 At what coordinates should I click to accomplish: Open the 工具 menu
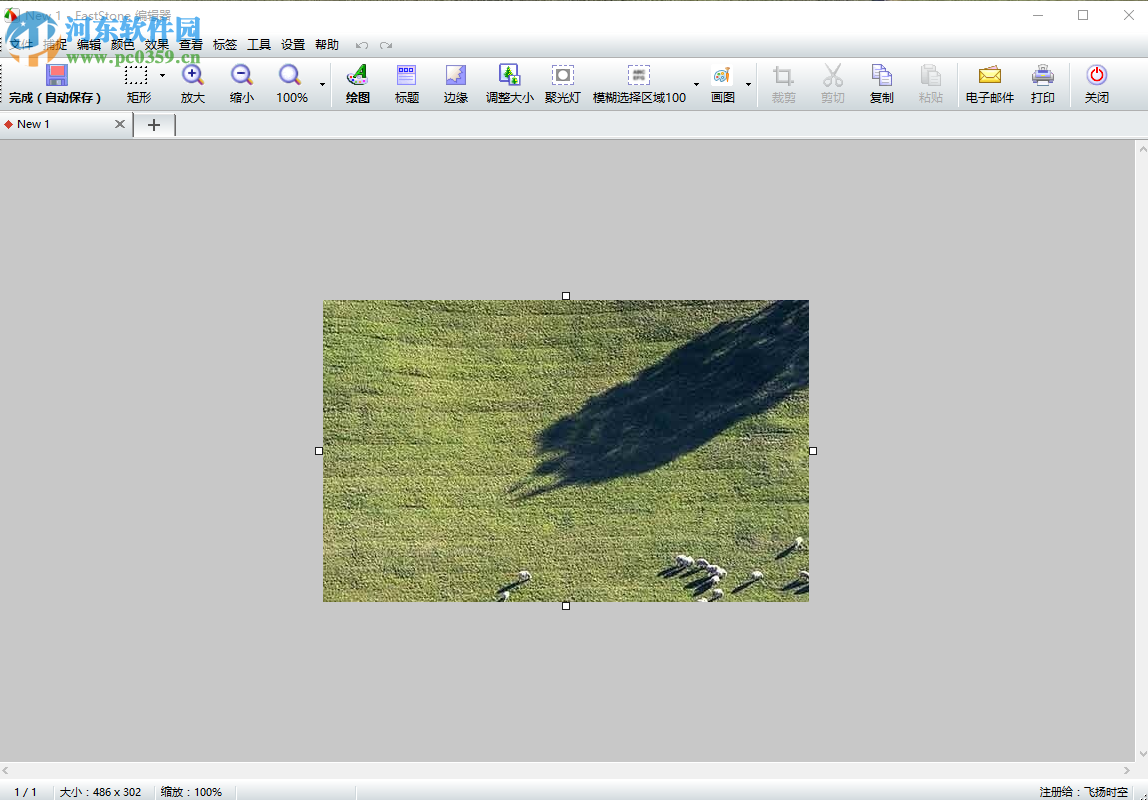pyautogui.click(x=258, y=45)
